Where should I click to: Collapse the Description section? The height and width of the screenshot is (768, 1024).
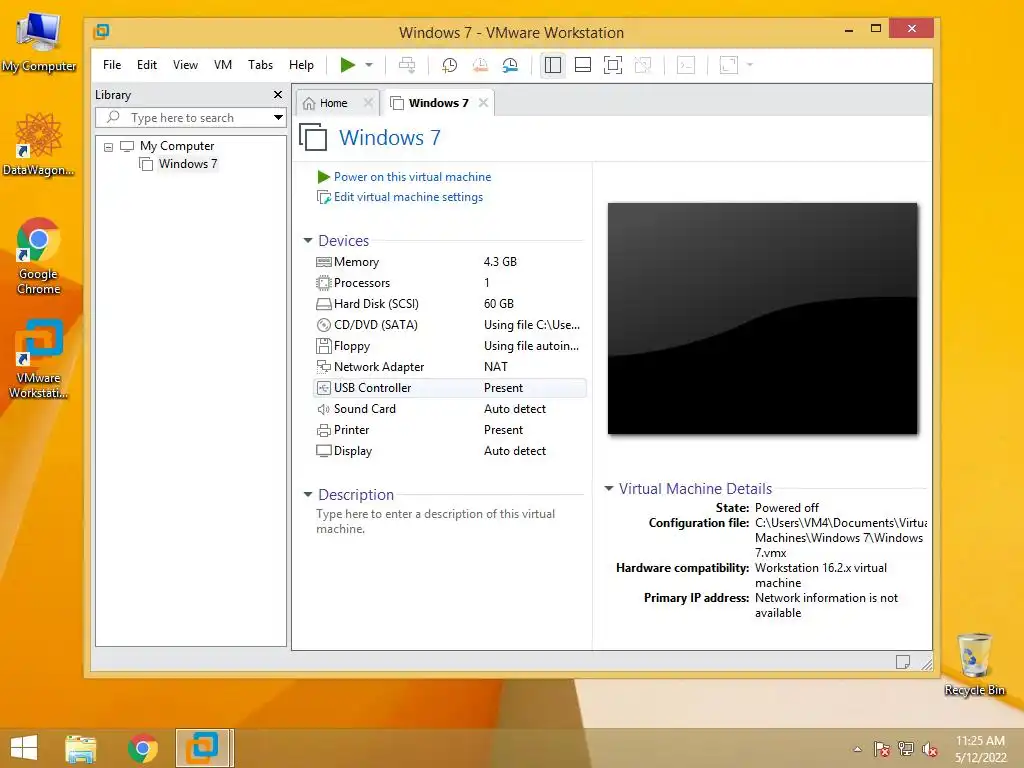pos(308,494)
